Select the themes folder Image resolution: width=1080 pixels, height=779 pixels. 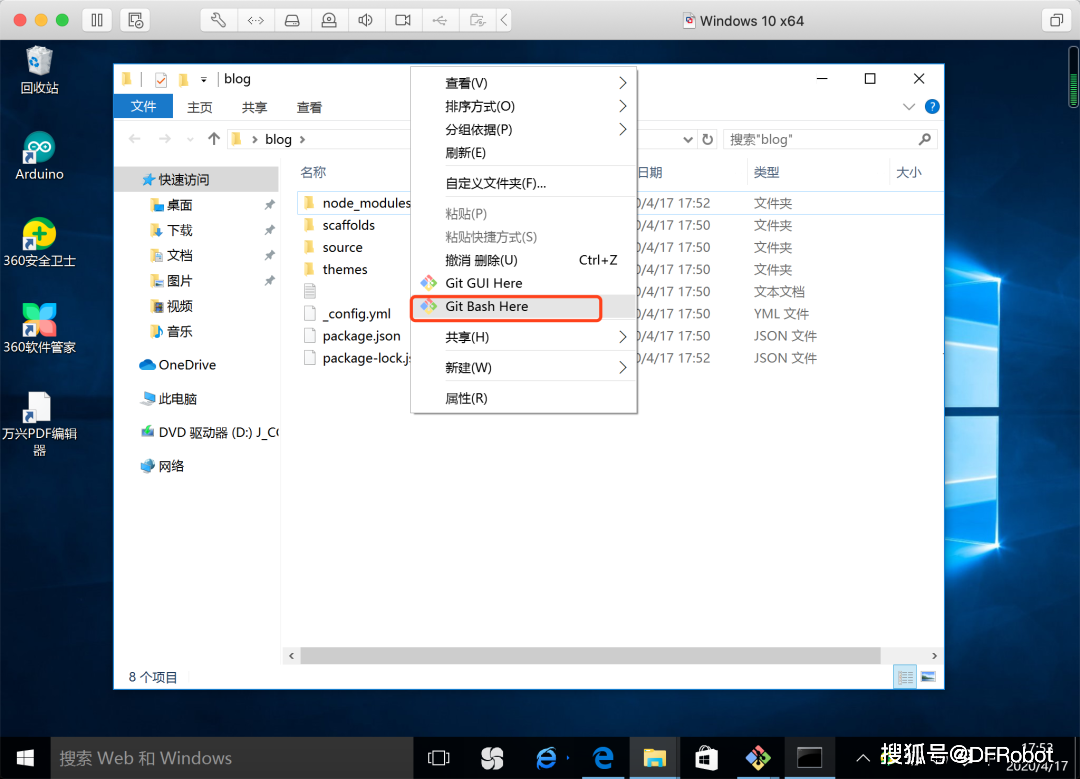344,269
